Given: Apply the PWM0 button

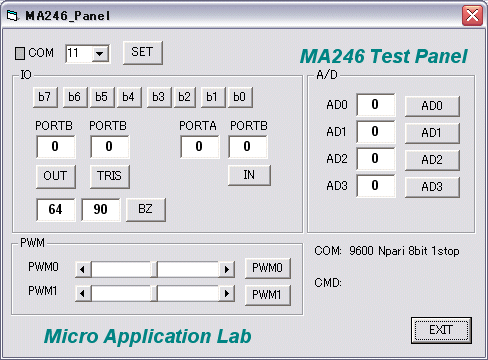Looking at the screenshot, I should click(268, 268).
